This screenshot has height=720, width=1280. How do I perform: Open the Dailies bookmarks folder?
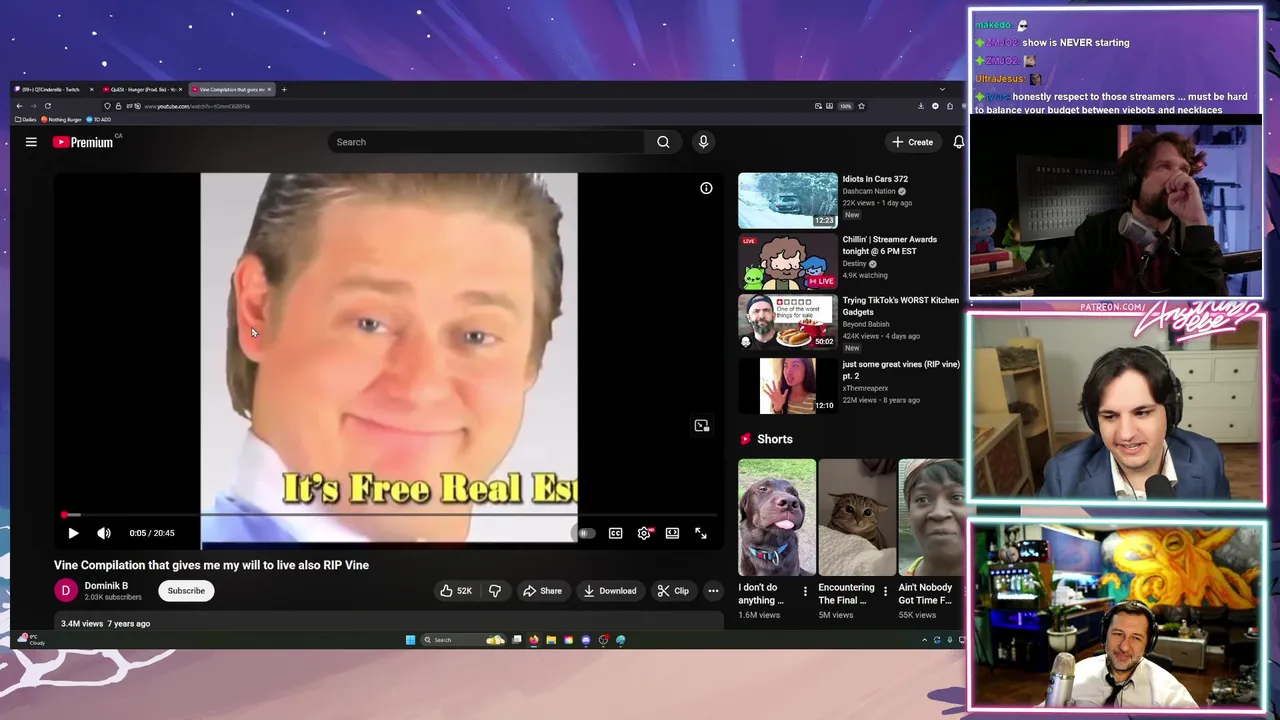pyautogui.click(x=26, y=120)
